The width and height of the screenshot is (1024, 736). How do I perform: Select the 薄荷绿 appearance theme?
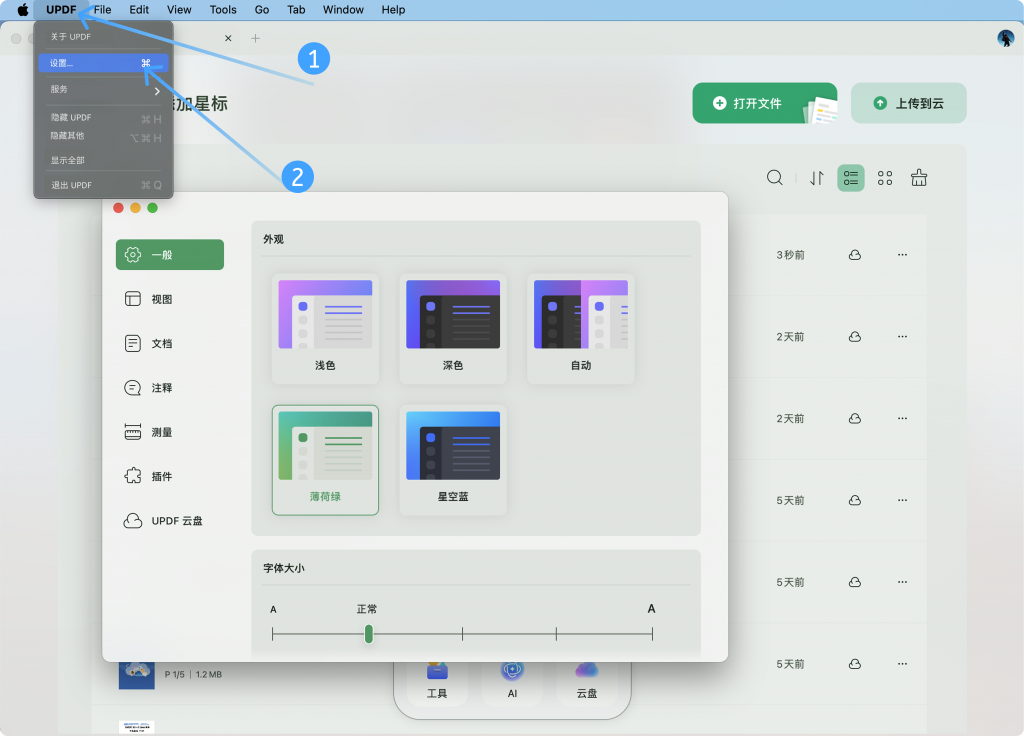[x=325, y=460]
